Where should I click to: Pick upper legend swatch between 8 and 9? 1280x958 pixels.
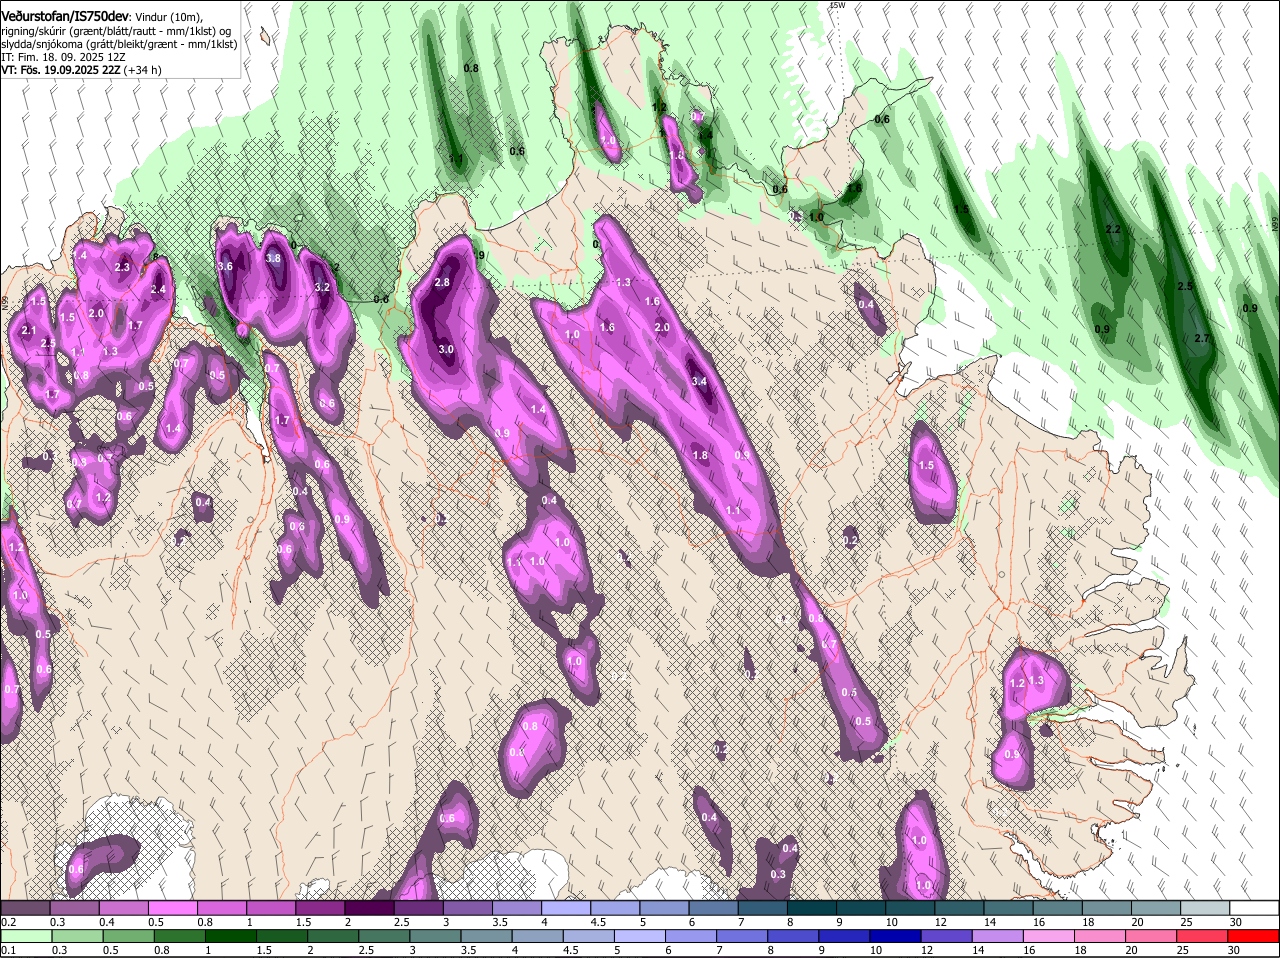tap(811, 907)
